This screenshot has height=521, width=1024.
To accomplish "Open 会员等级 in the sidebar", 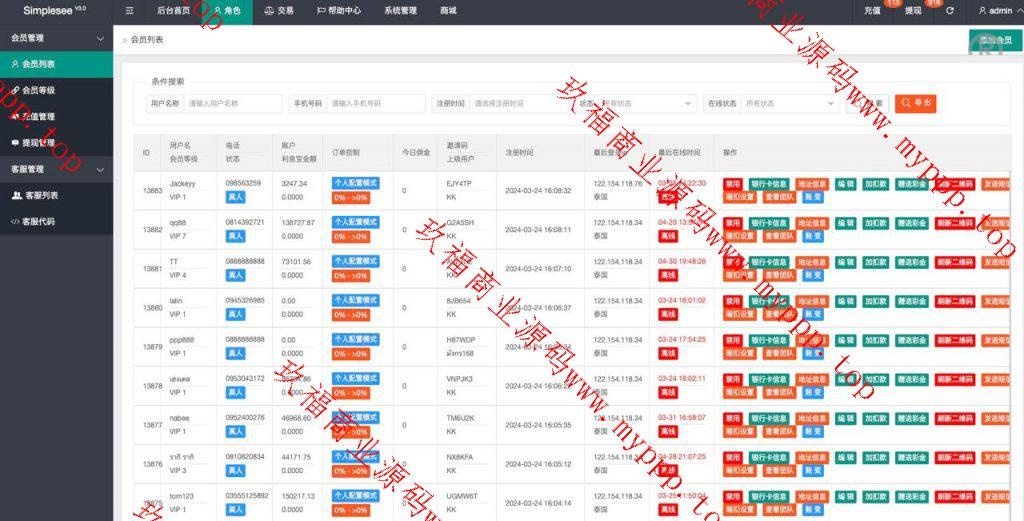I will [38, 90].
